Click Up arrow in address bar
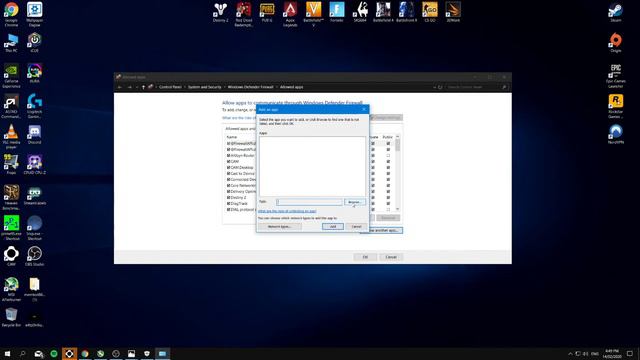The width and height of the screenshot is (640, 360). tap(143, 87)
